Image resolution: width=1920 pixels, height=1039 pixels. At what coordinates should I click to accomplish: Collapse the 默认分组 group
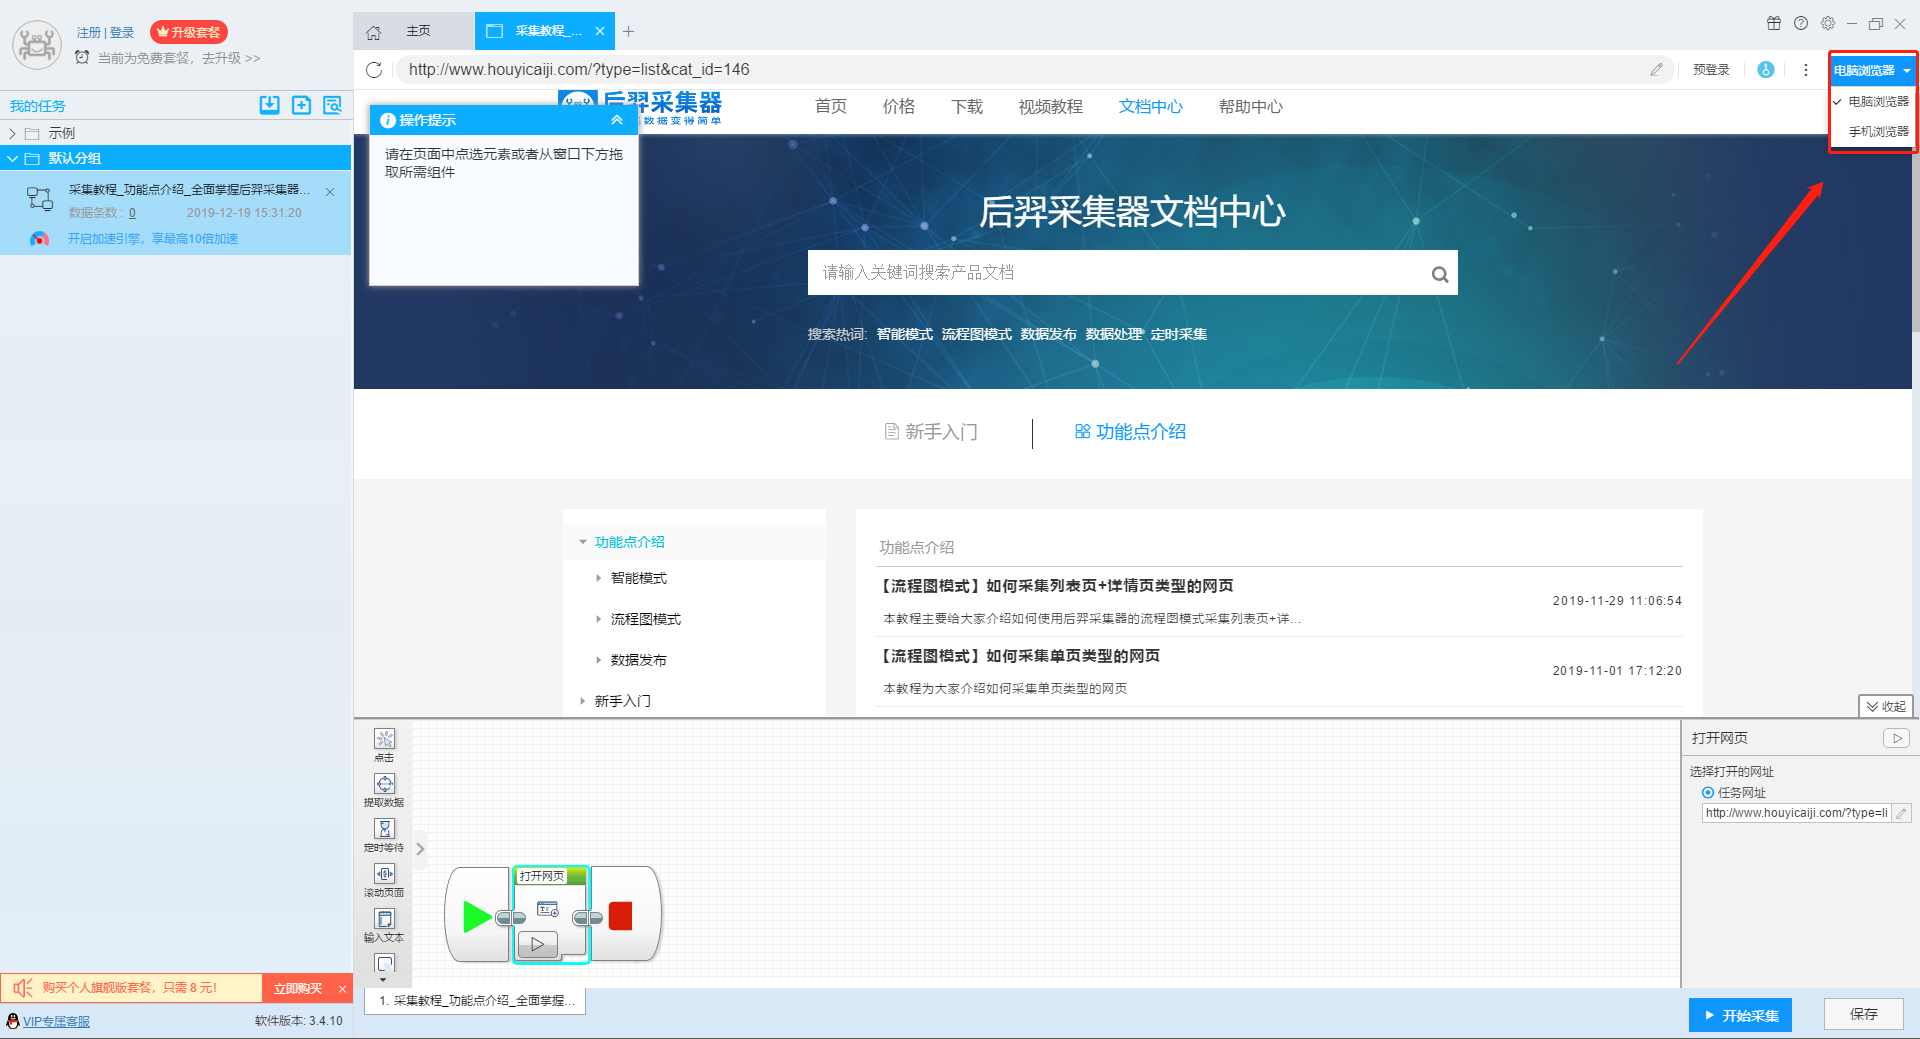pos(12,158)
